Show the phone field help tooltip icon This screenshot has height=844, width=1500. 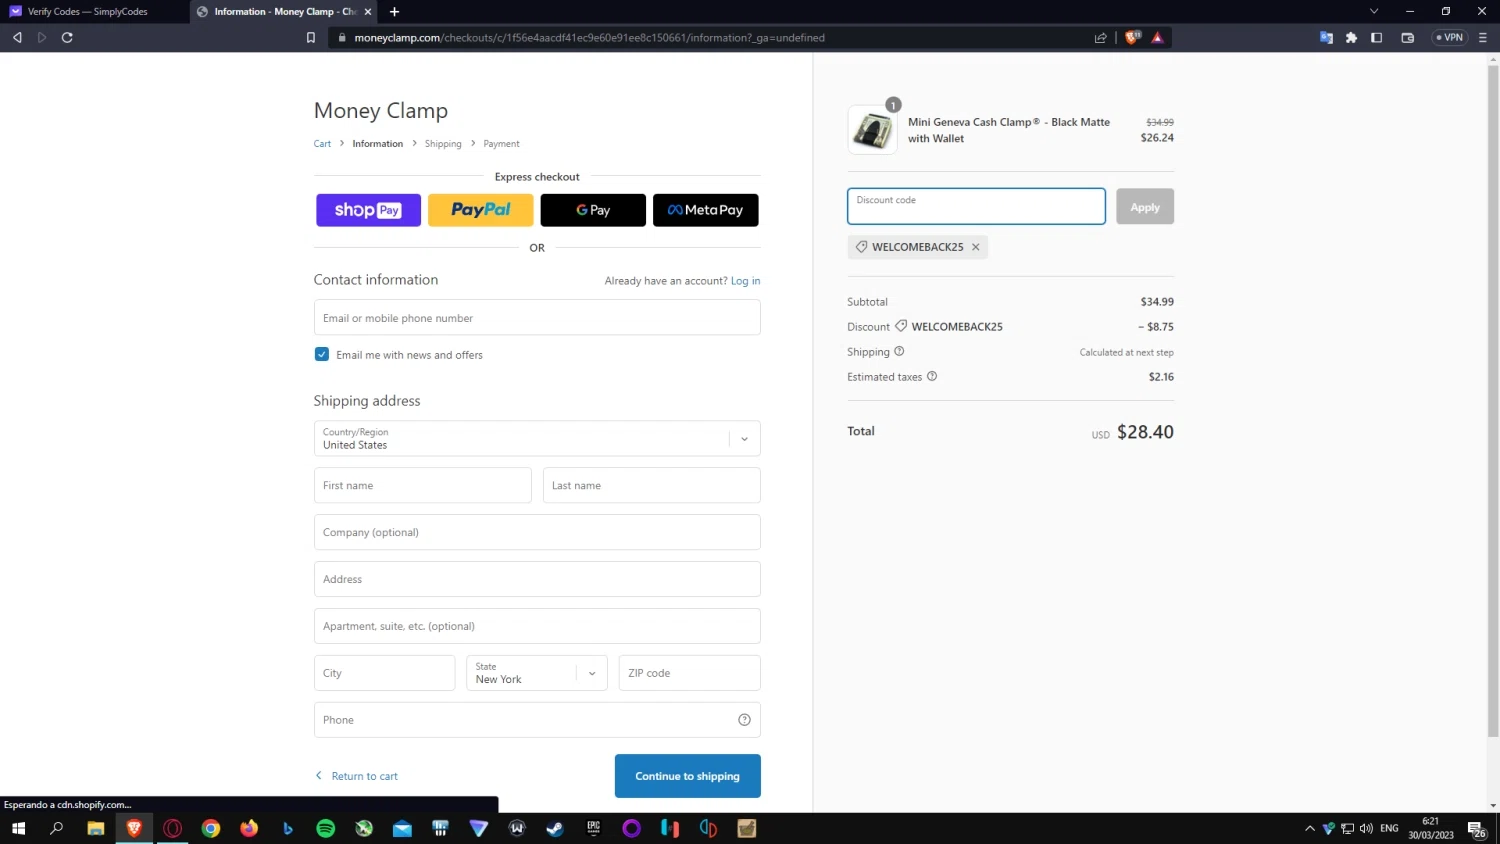pyautogui.click(x=744, y=720)
